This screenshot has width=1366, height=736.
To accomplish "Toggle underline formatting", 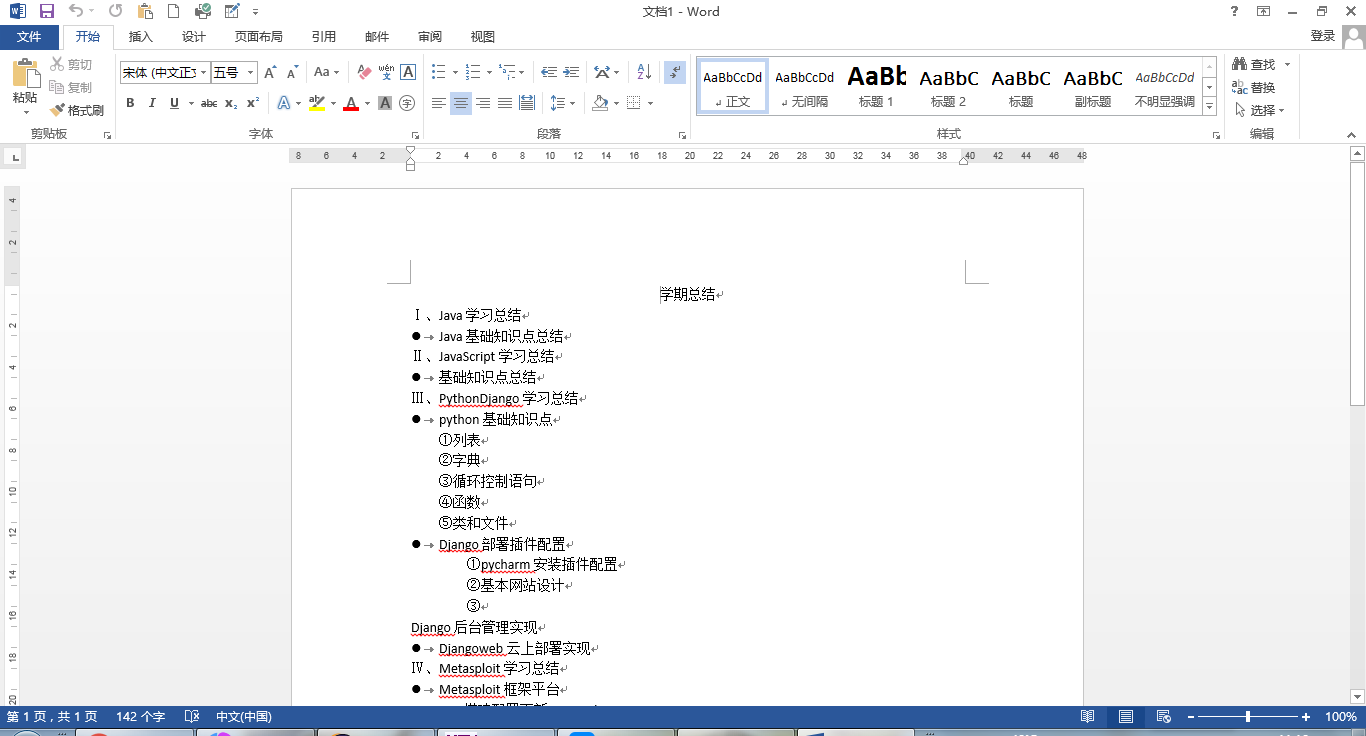I will click(x=174, y=103).
